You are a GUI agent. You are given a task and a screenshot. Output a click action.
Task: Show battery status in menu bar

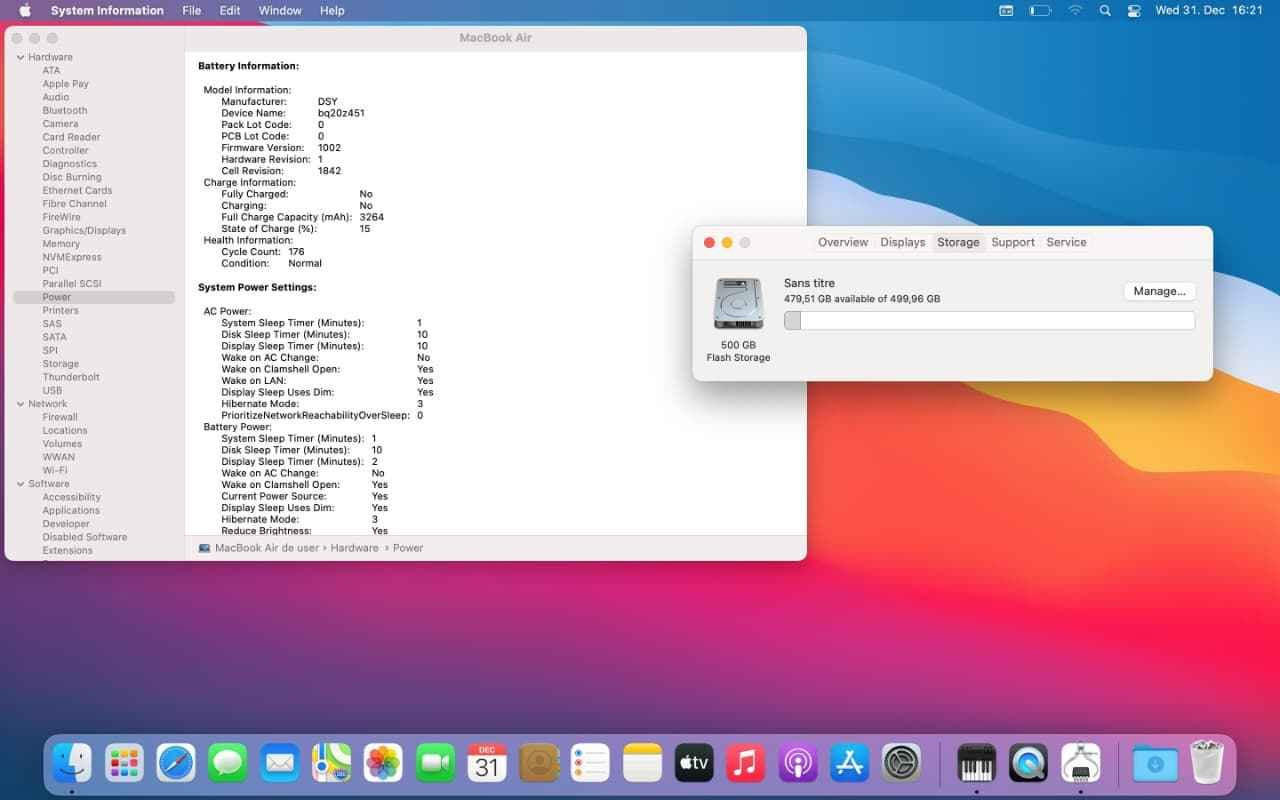tap(1040, 10)
